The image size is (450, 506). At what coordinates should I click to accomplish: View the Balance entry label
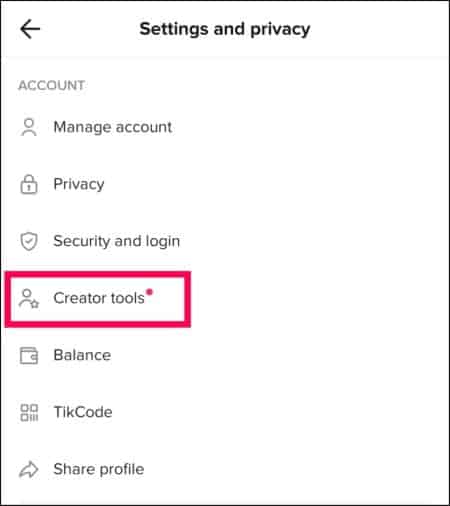(x=82, y=355)
